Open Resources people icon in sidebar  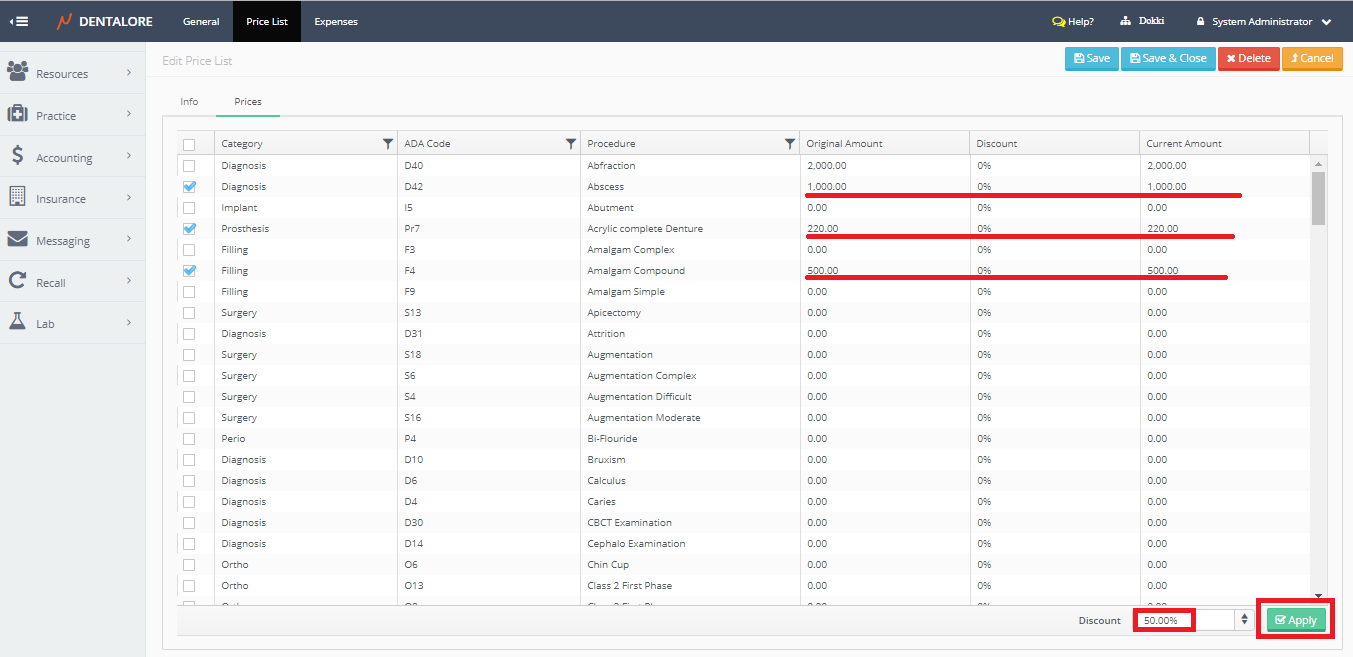[x=17, y=72]
